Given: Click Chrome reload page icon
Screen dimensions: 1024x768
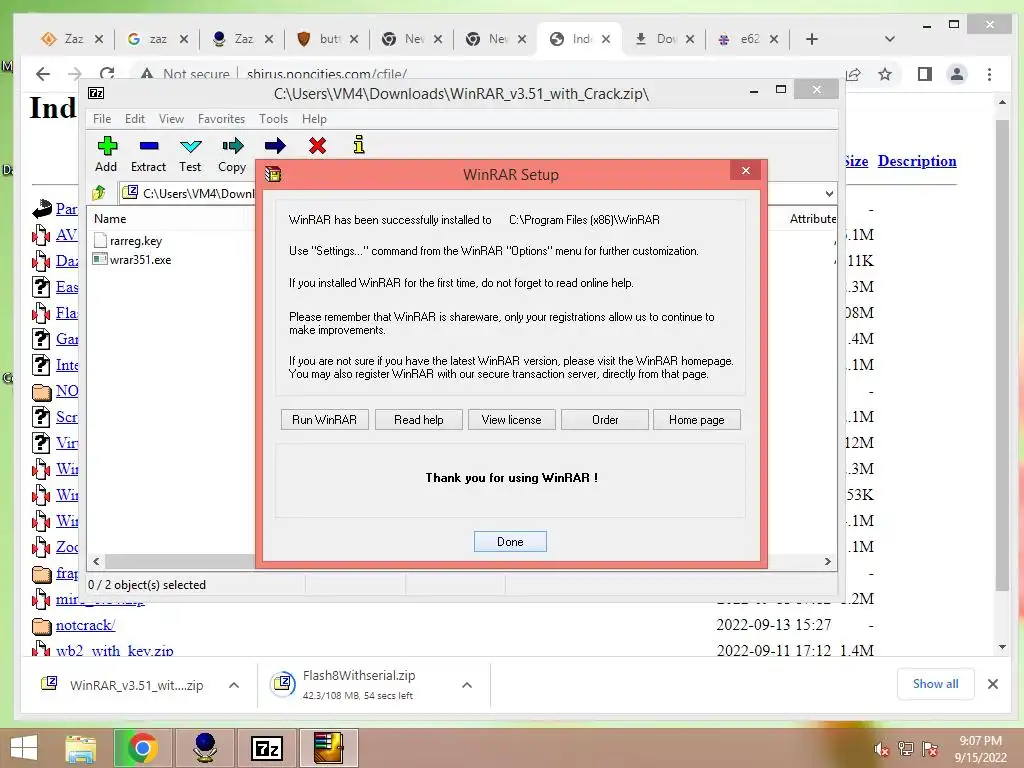Looking at the screenshot, I should click(108, 72).
